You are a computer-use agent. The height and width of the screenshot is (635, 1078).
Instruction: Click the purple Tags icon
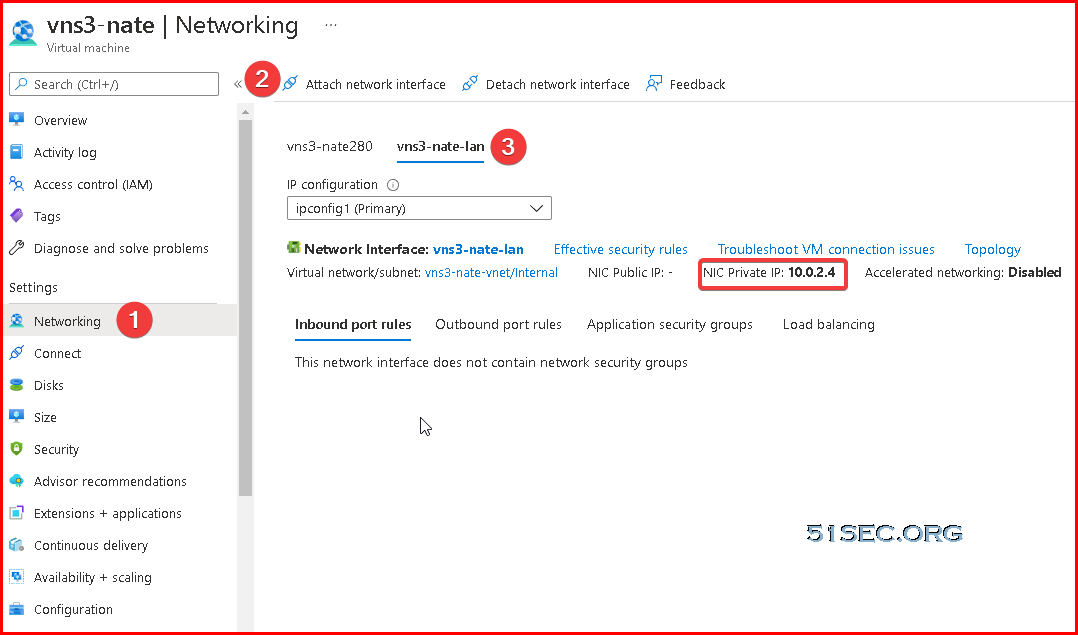point(16,216)
